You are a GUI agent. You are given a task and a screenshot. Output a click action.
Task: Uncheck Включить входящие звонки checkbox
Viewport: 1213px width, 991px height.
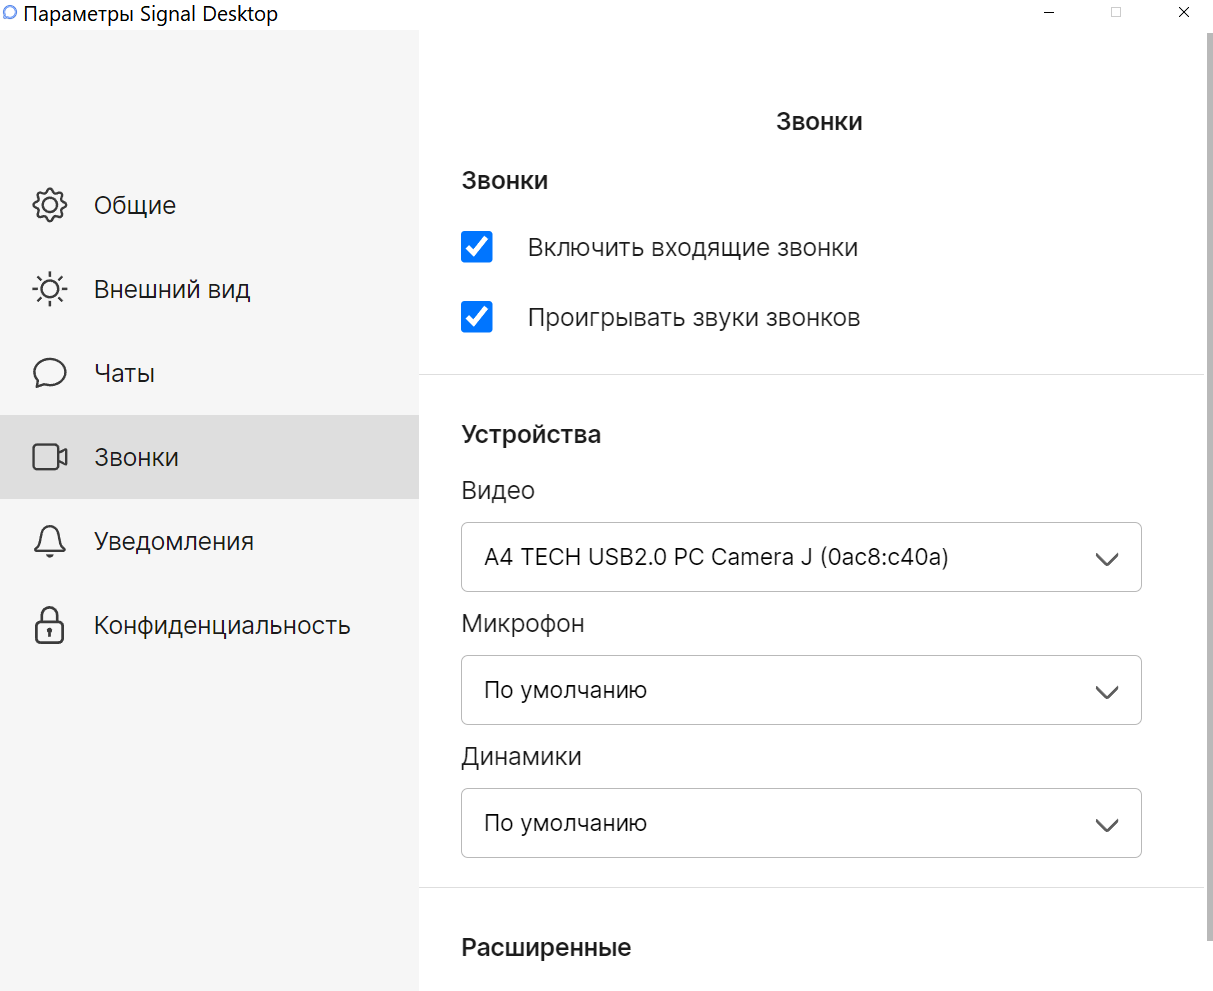[x=477, y=247]
